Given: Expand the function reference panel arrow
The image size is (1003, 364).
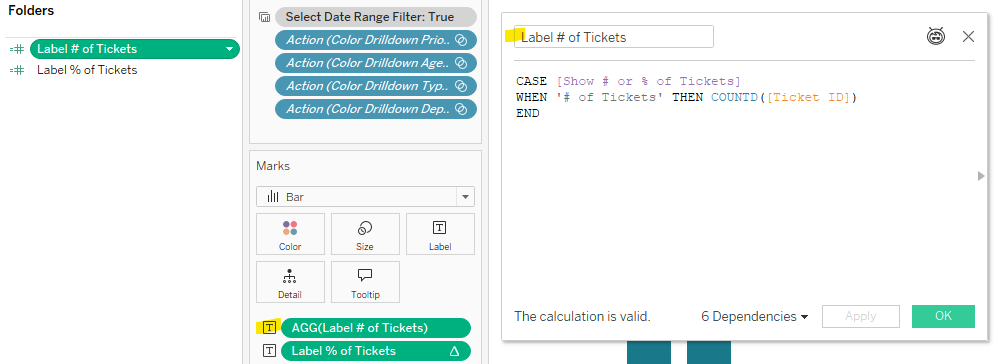Looking at the screenshot, I should point(981,176).
